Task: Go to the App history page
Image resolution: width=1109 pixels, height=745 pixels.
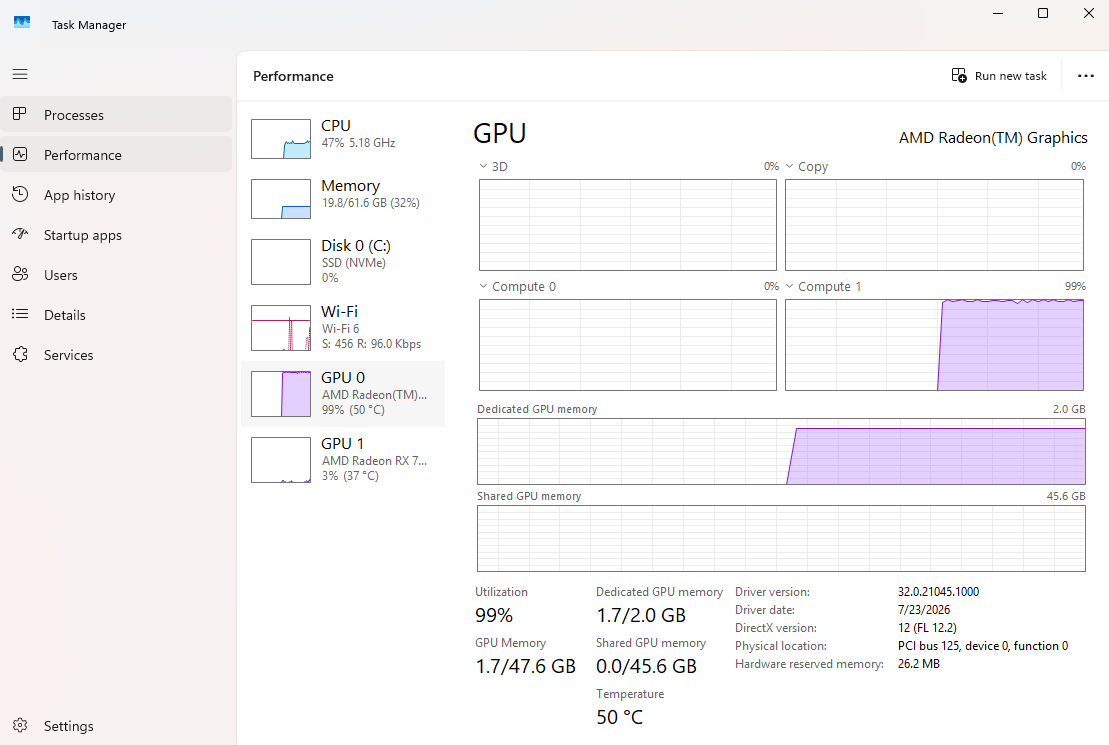Action: click(x=116, y=195)
